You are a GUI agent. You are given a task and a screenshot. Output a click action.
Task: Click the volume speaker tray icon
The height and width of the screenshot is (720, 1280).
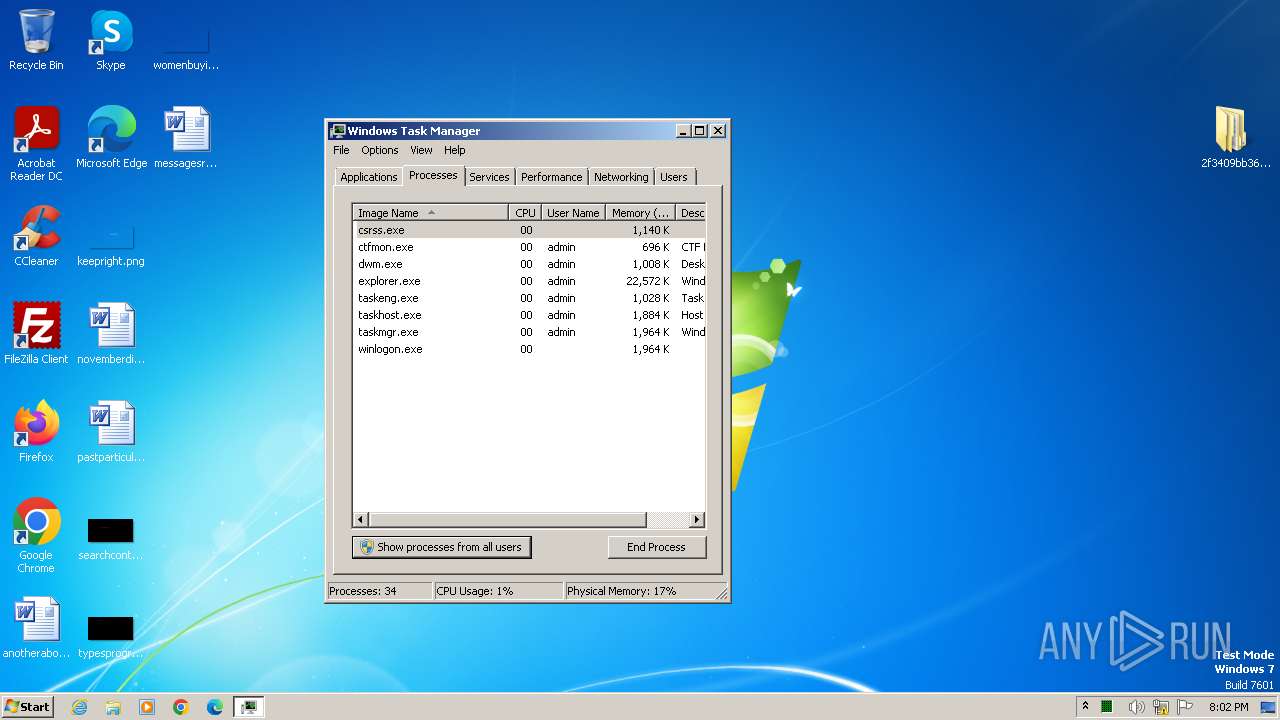tap(1136, 707)
